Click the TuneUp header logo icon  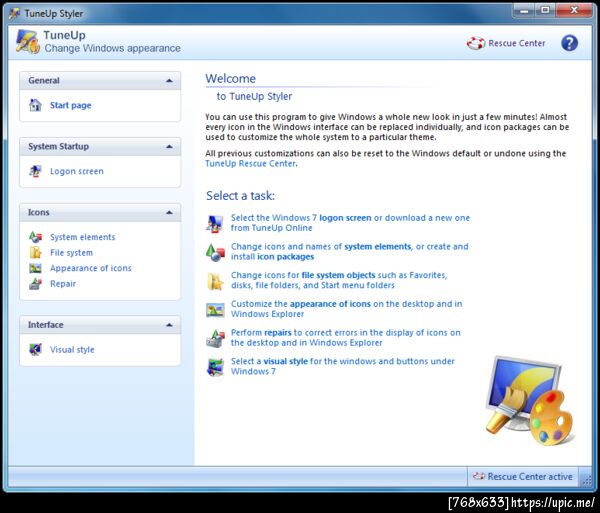coord(28,41)
